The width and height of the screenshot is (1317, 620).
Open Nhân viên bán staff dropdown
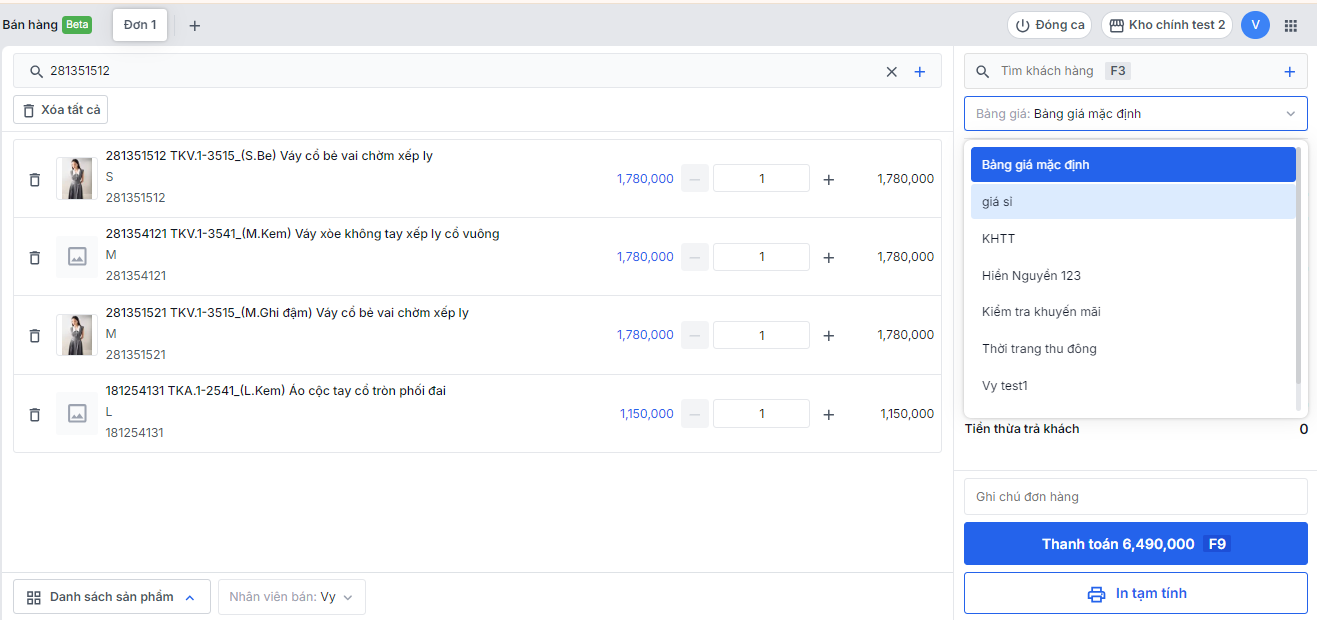(291, 597)
